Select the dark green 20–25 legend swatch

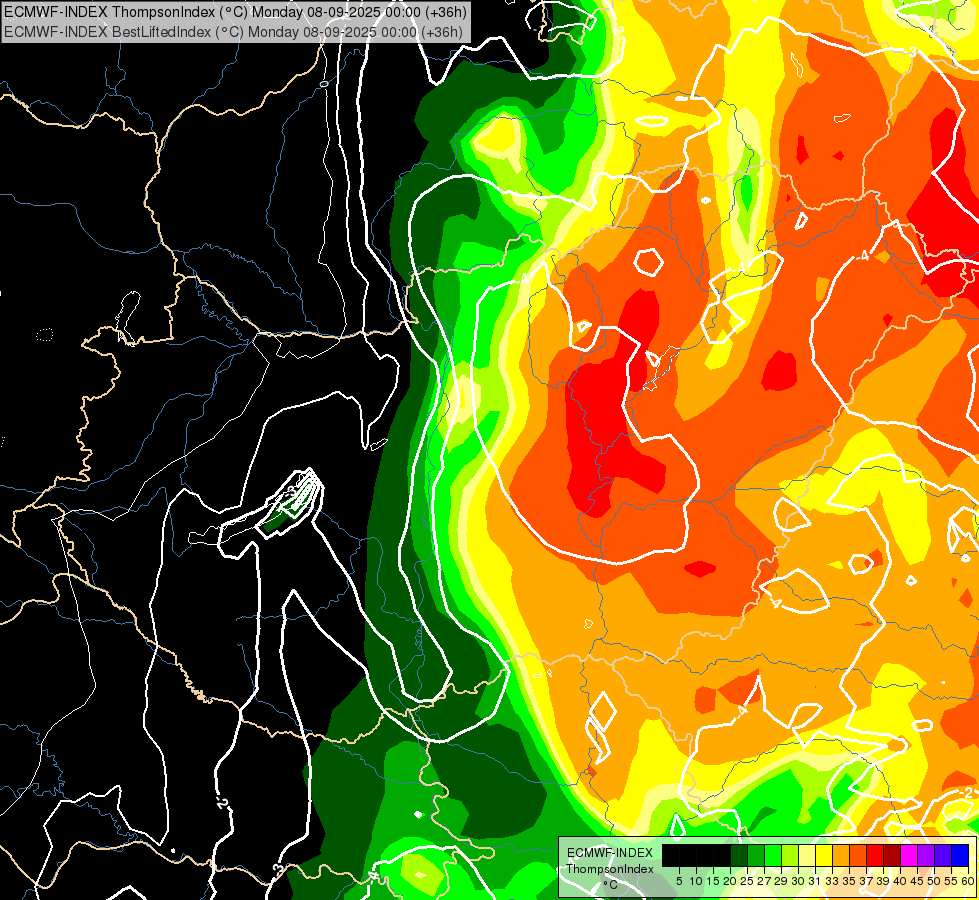click(x=739, y=856)
